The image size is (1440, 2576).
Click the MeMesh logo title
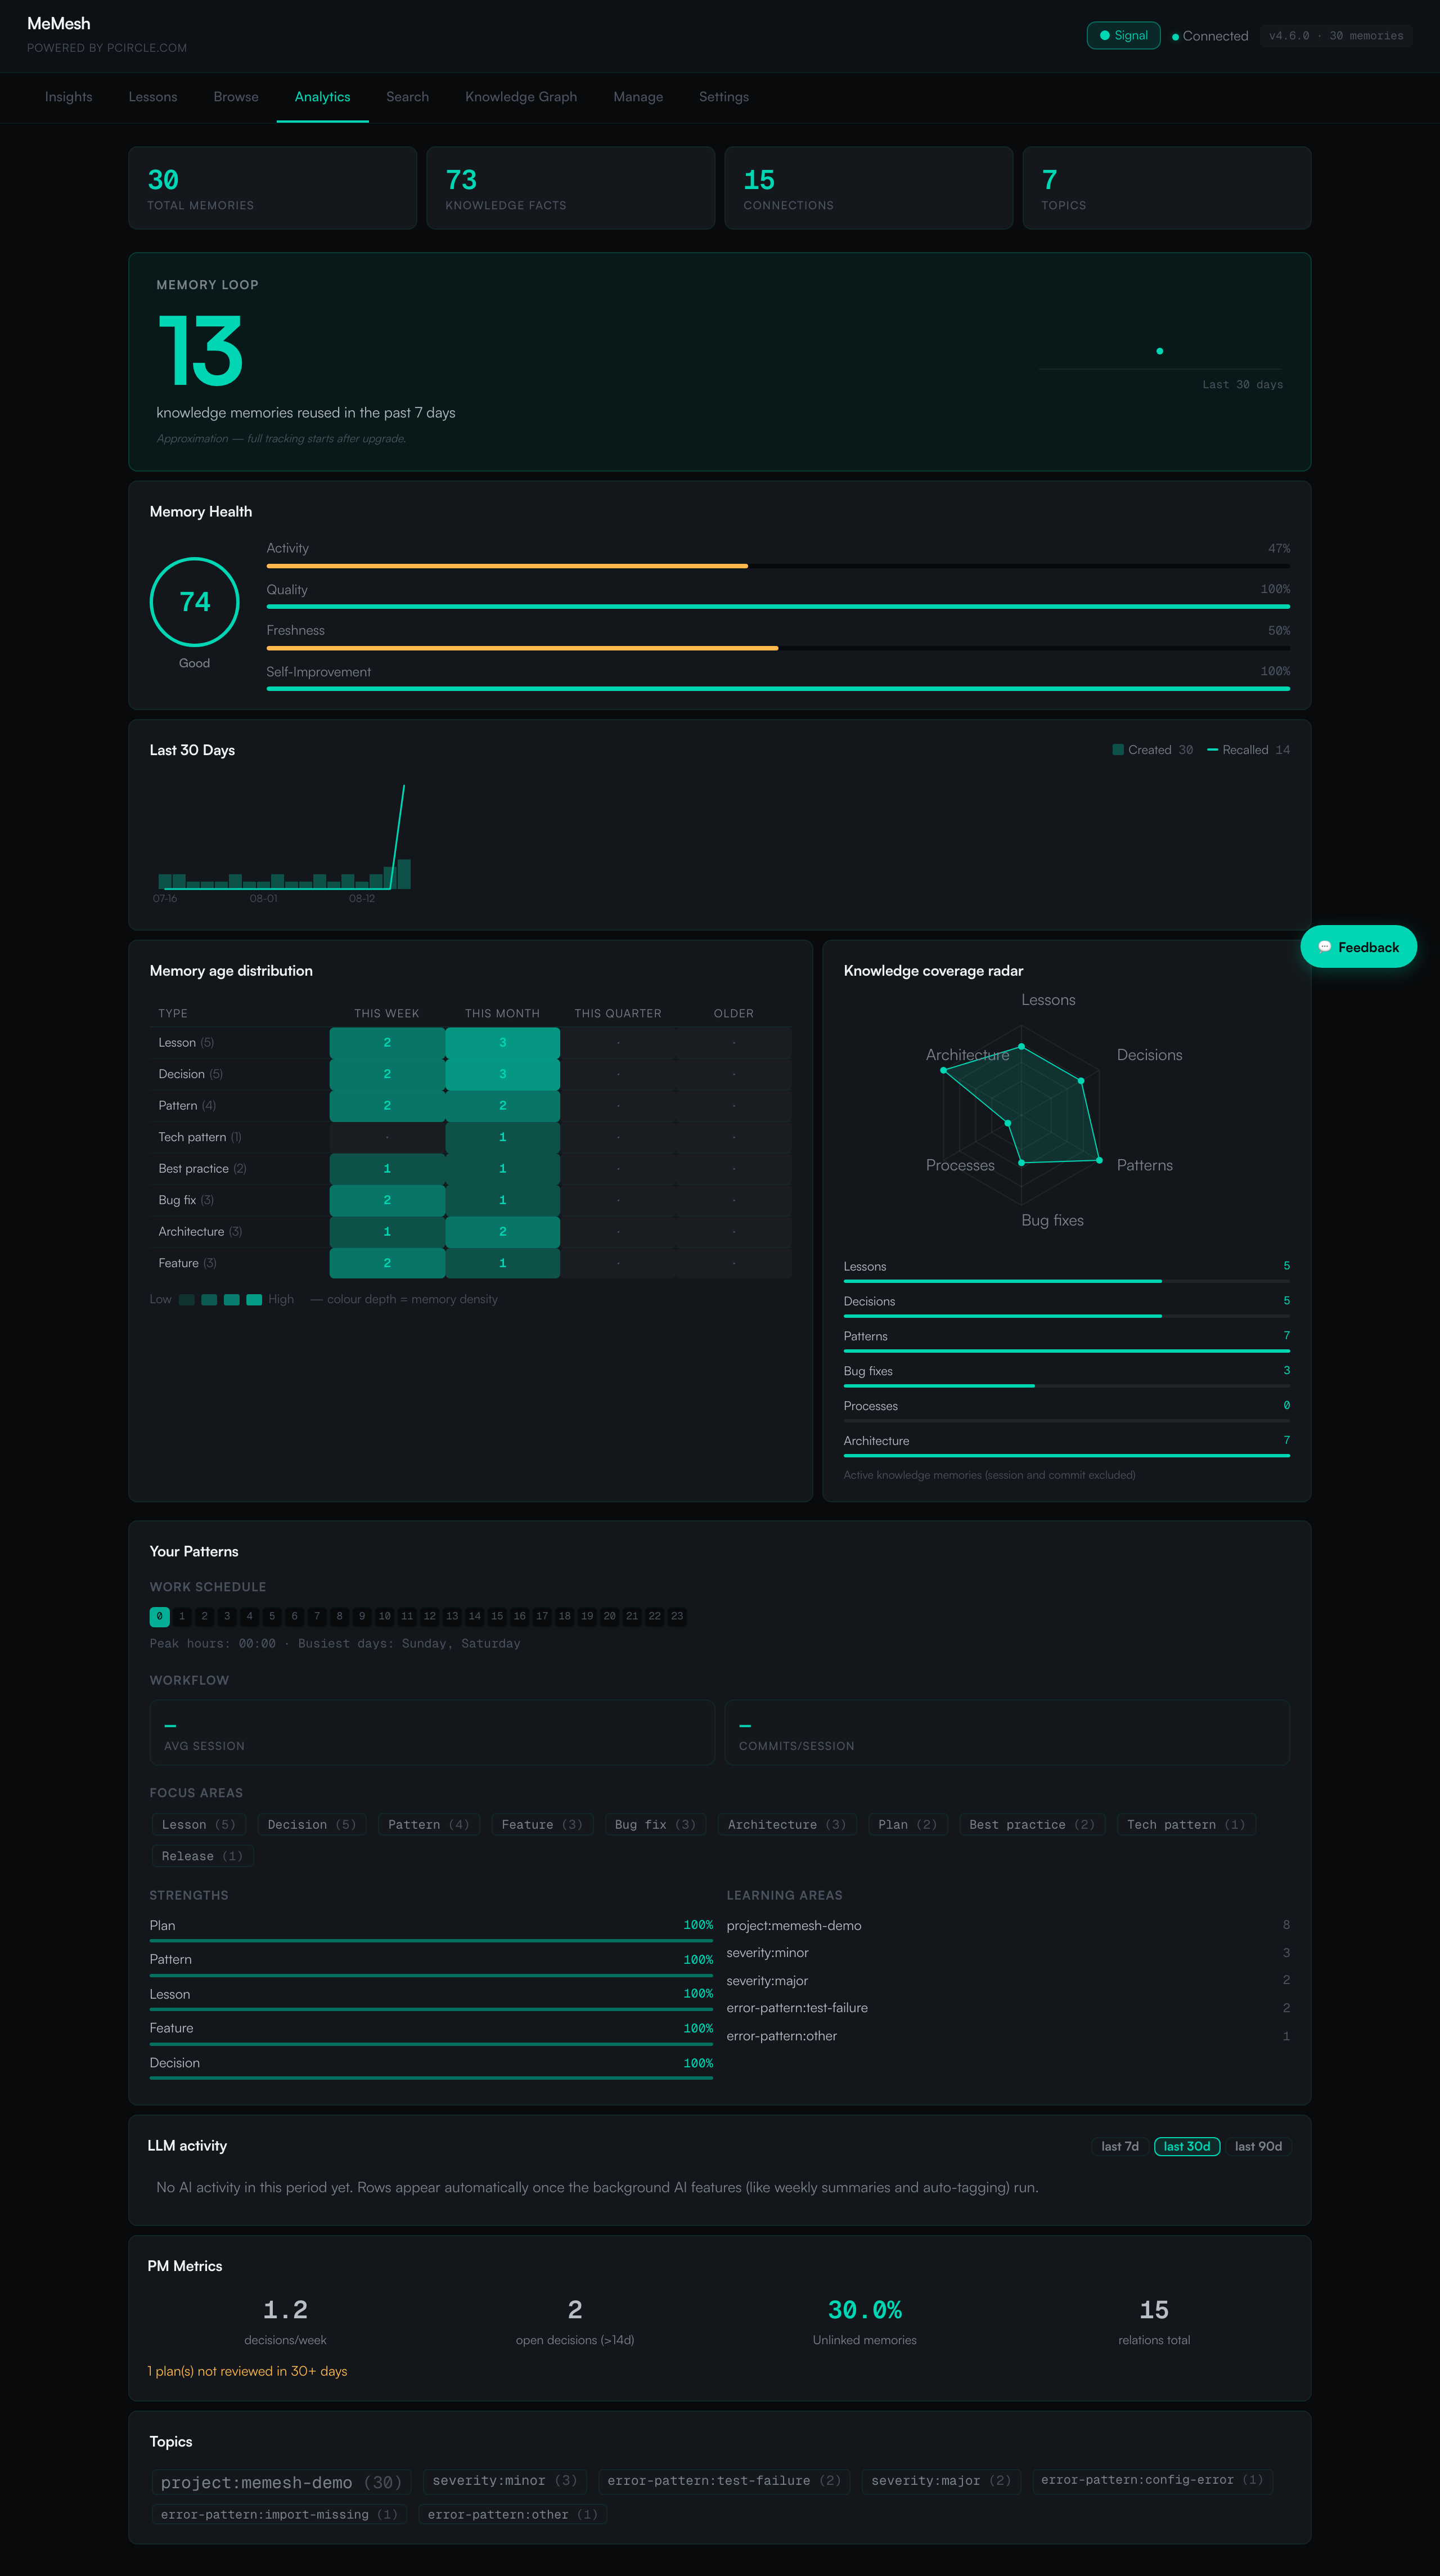[59, 24]
